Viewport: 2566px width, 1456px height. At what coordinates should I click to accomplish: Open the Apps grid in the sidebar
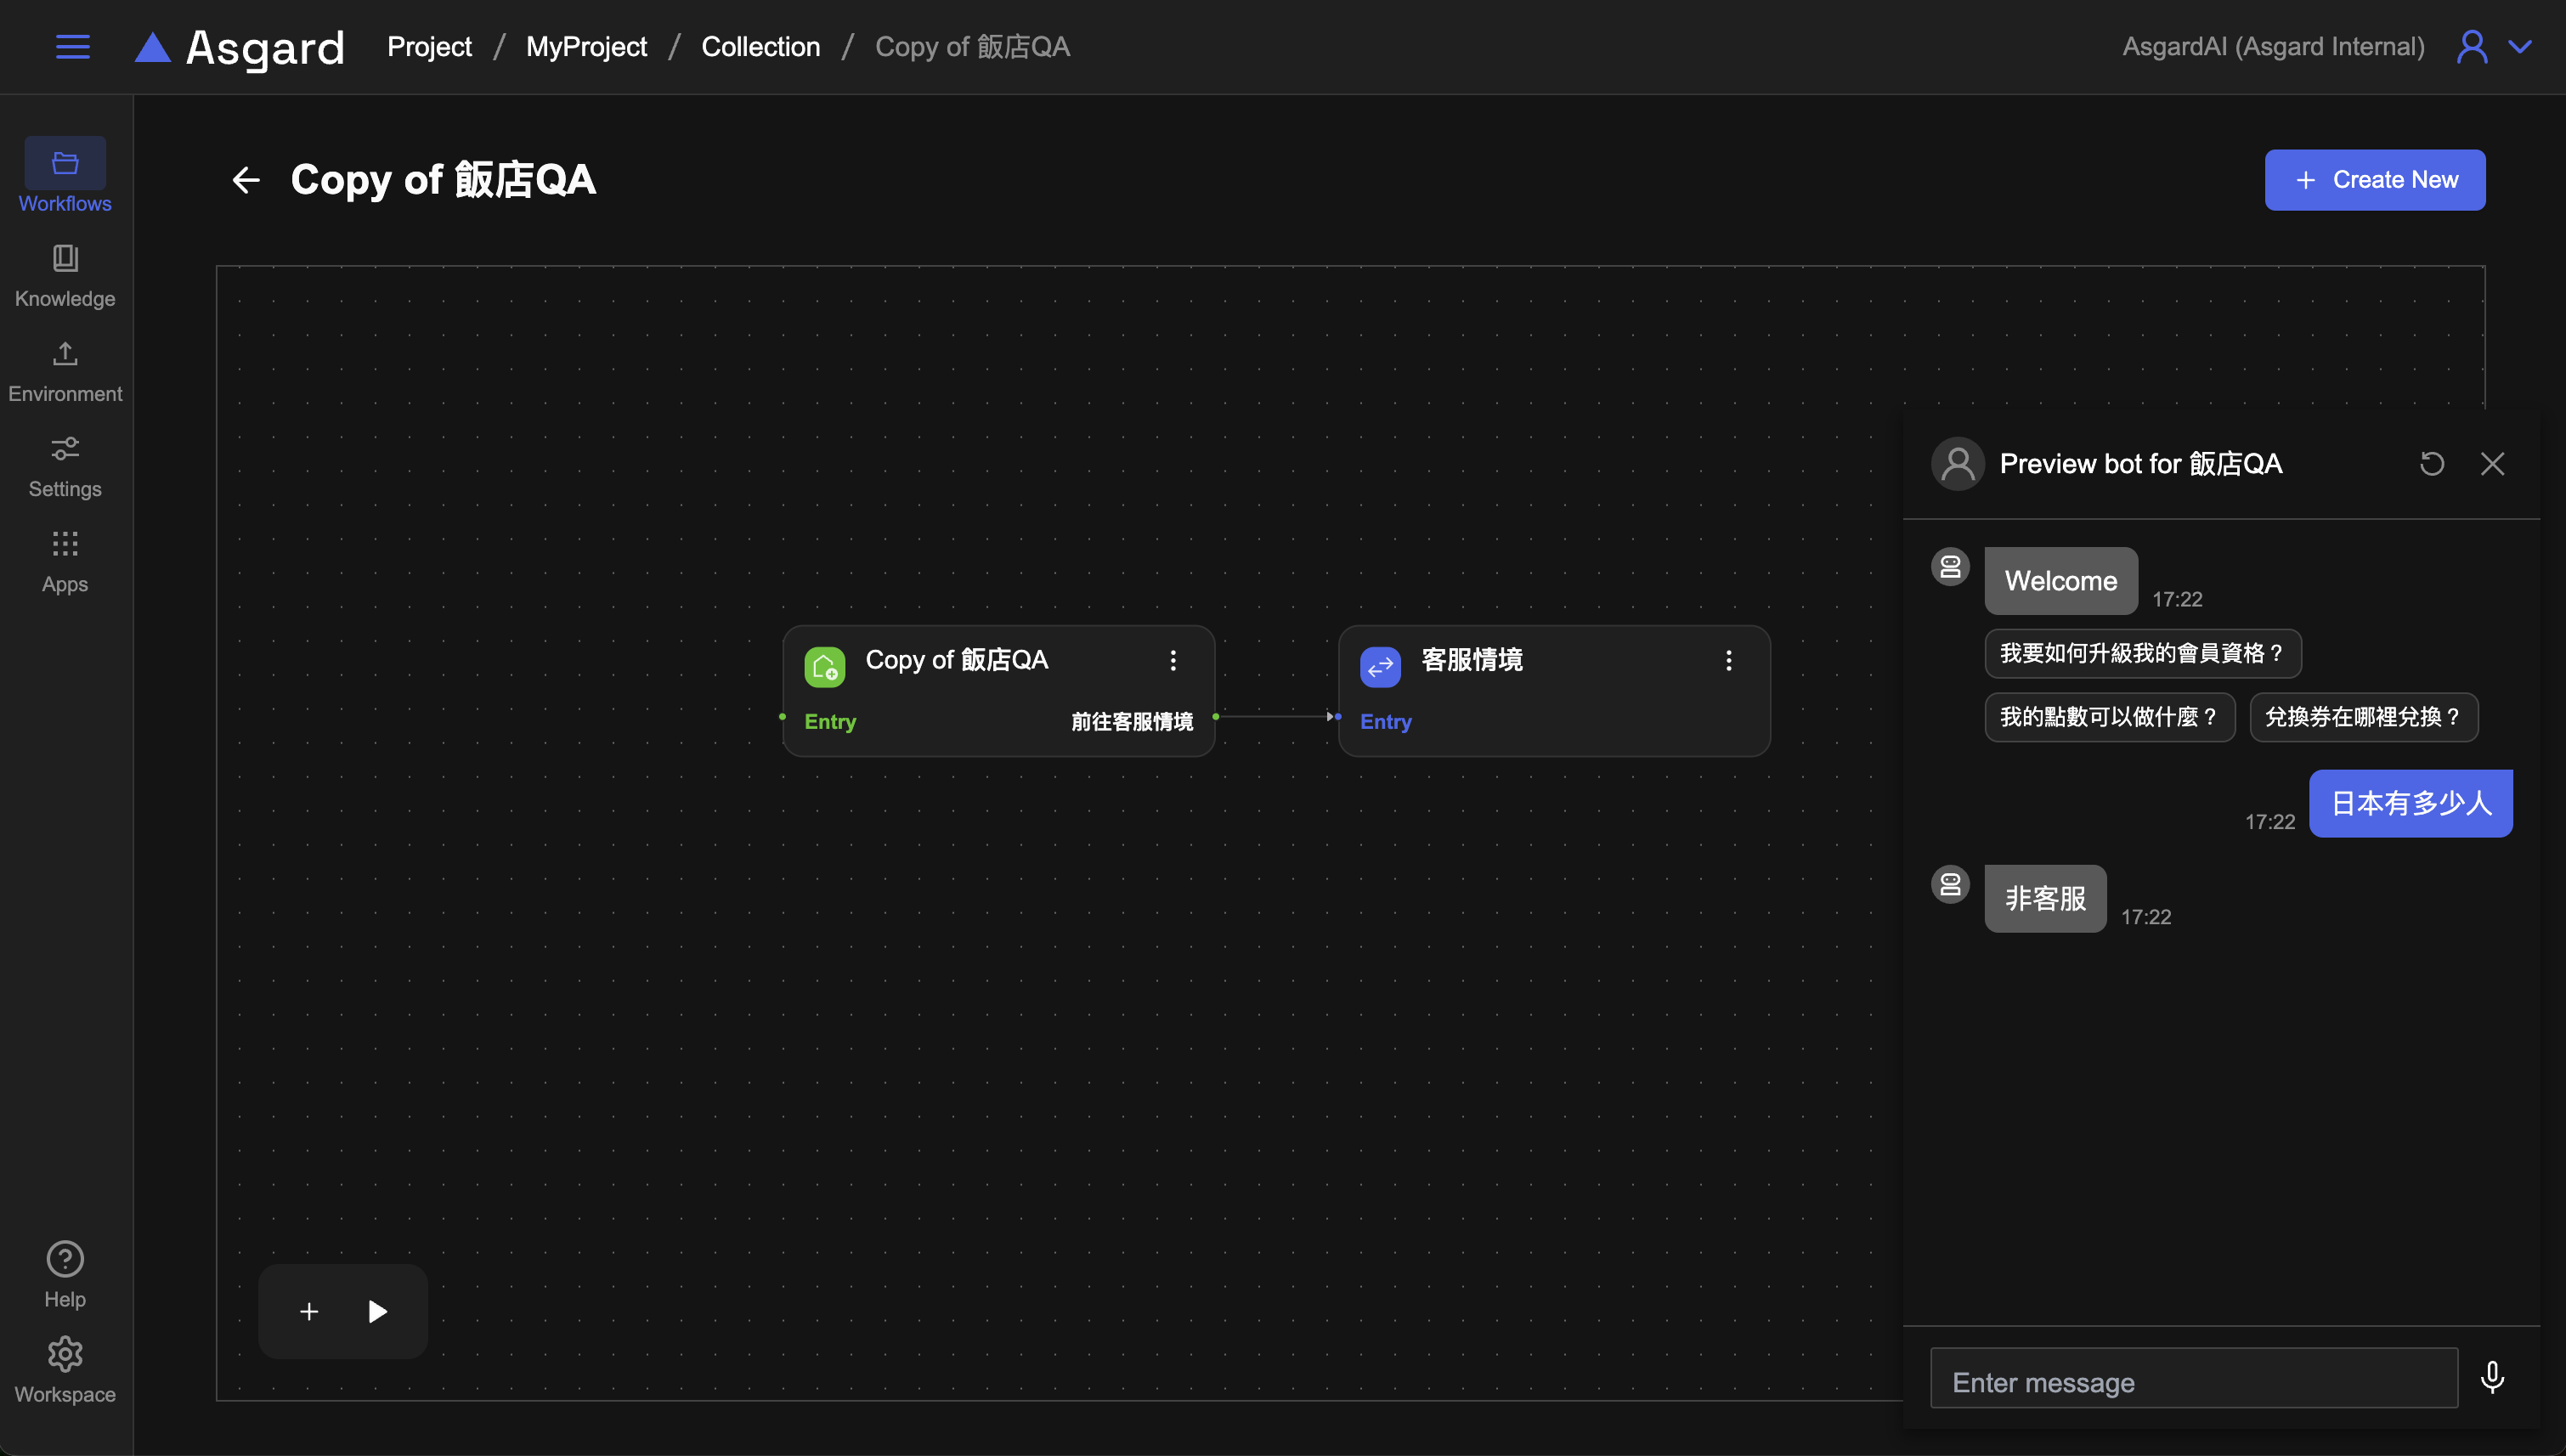click(x=65, y=561)
